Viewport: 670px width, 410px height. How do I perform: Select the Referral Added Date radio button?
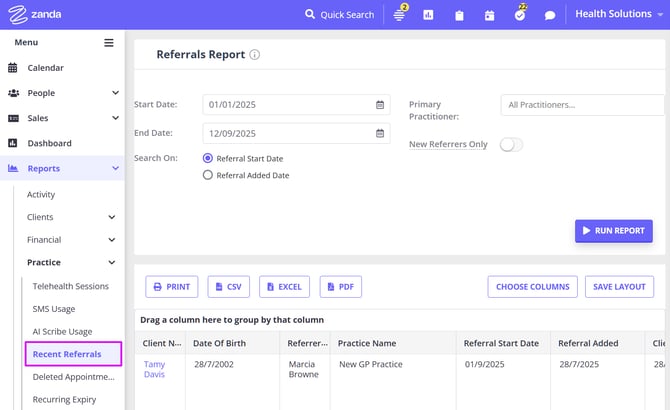[x=208, y=175]
